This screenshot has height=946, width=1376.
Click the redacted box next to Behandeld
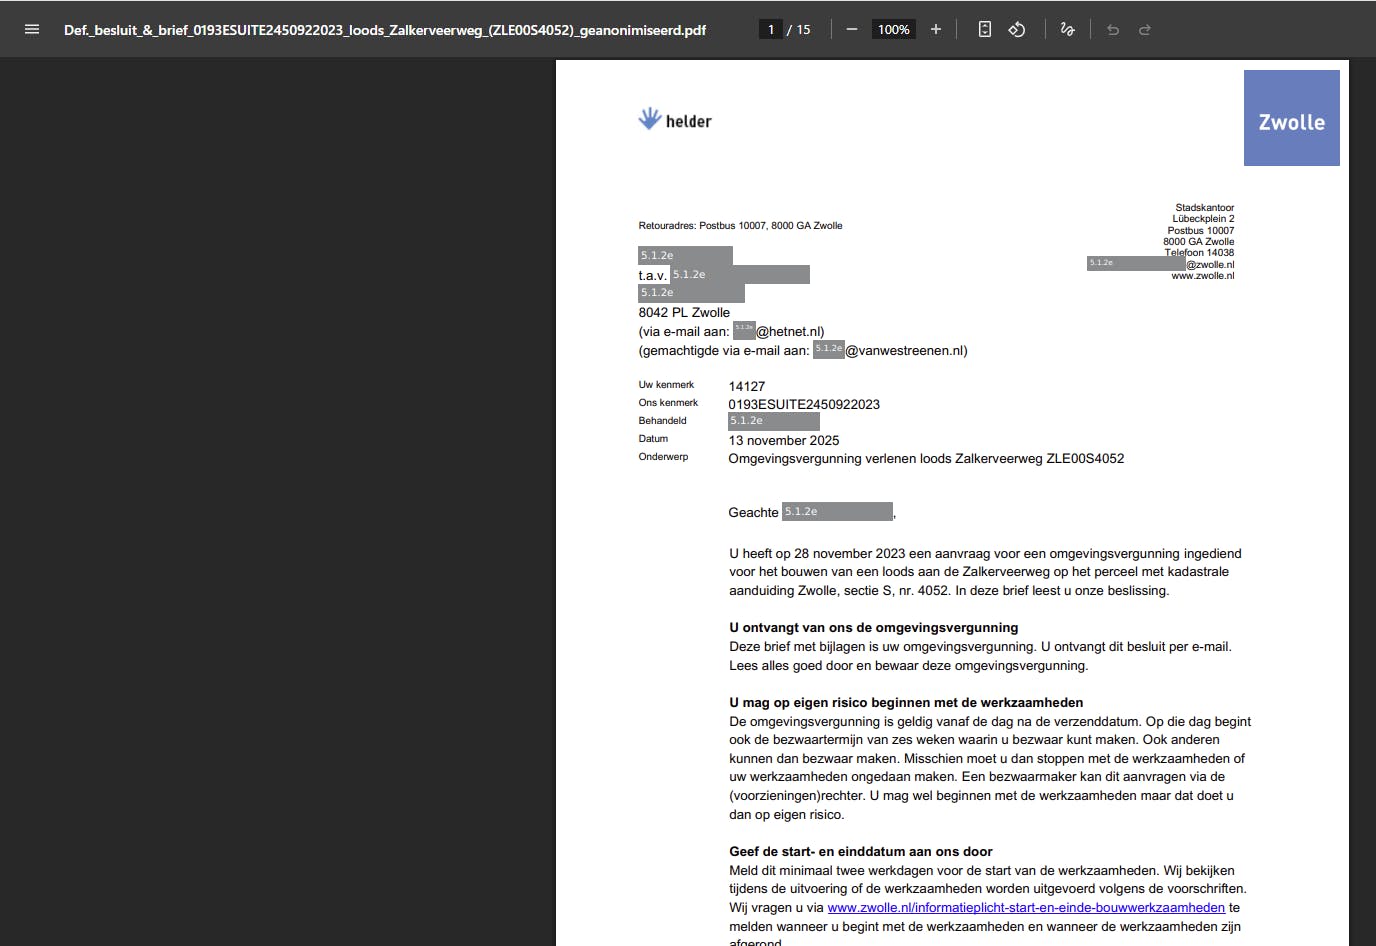[x=773, y=420]
